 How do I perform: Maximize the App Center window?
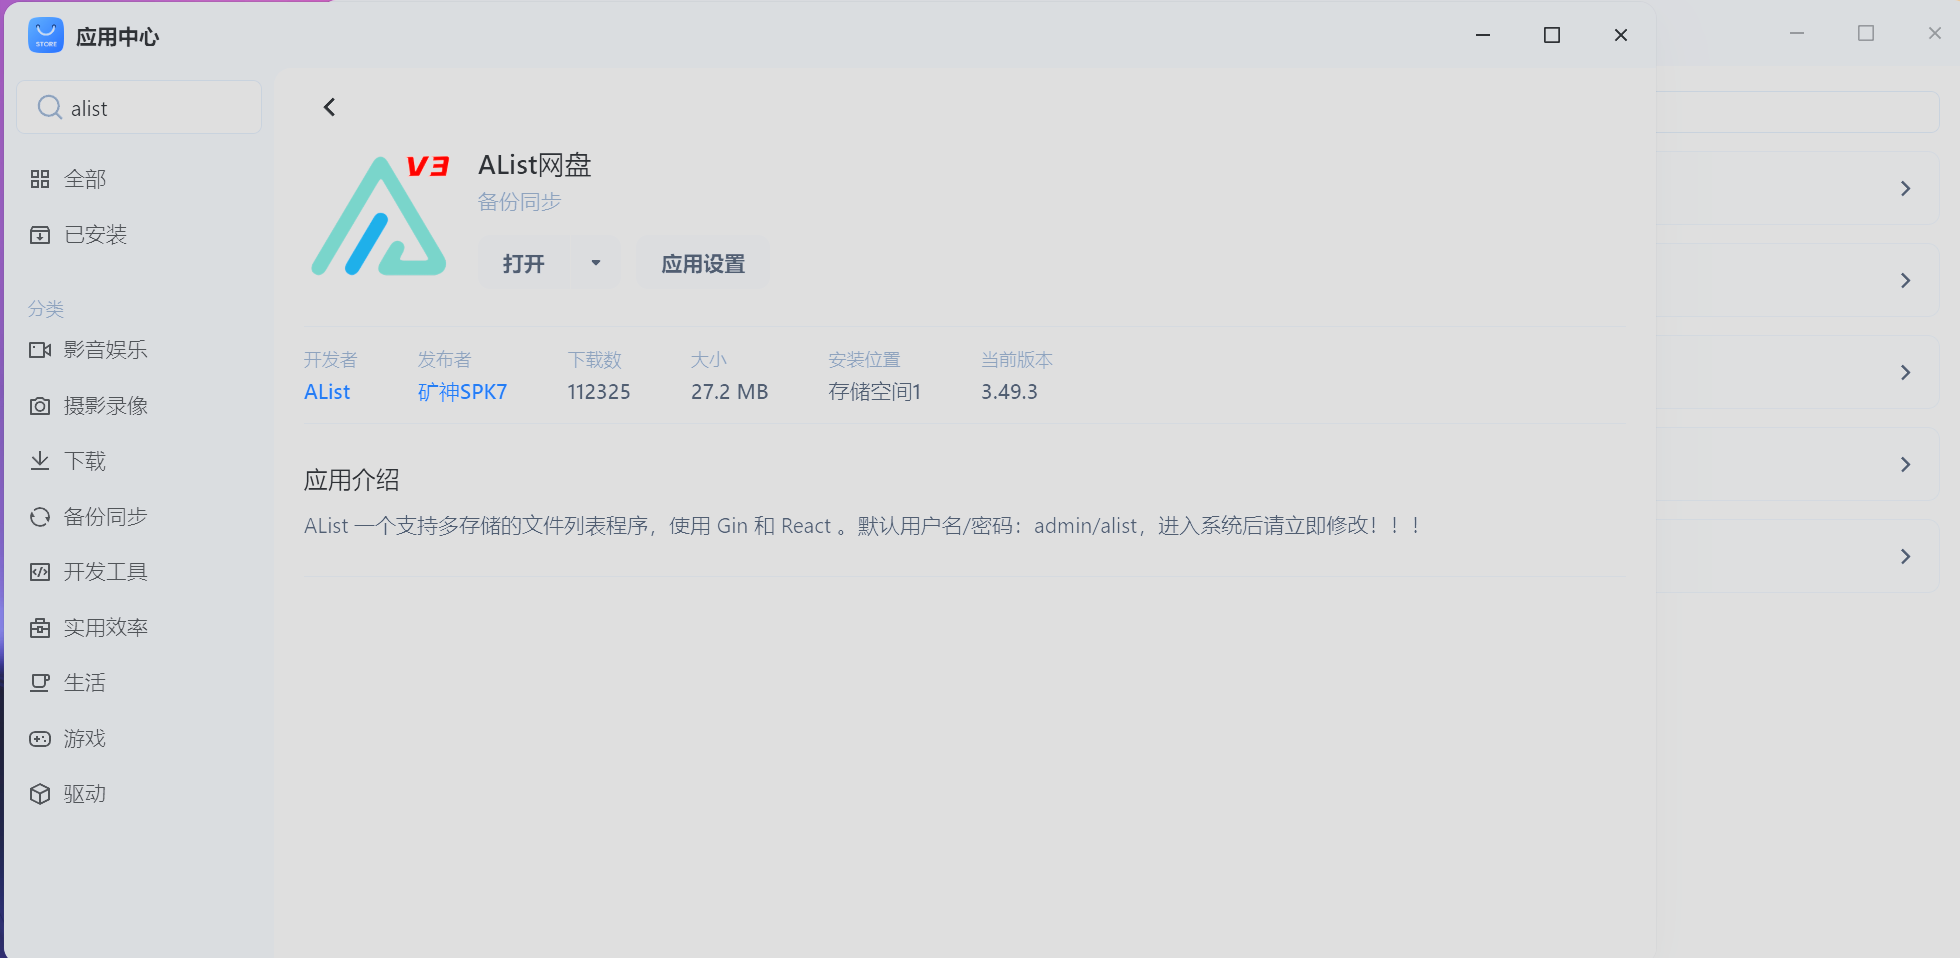tap(1552, 35)
